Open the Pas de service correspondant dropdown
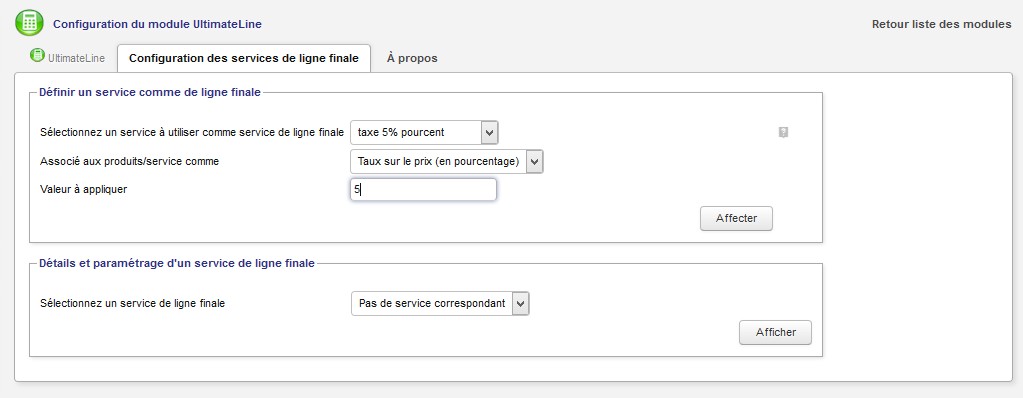 [x=440, y=303]
